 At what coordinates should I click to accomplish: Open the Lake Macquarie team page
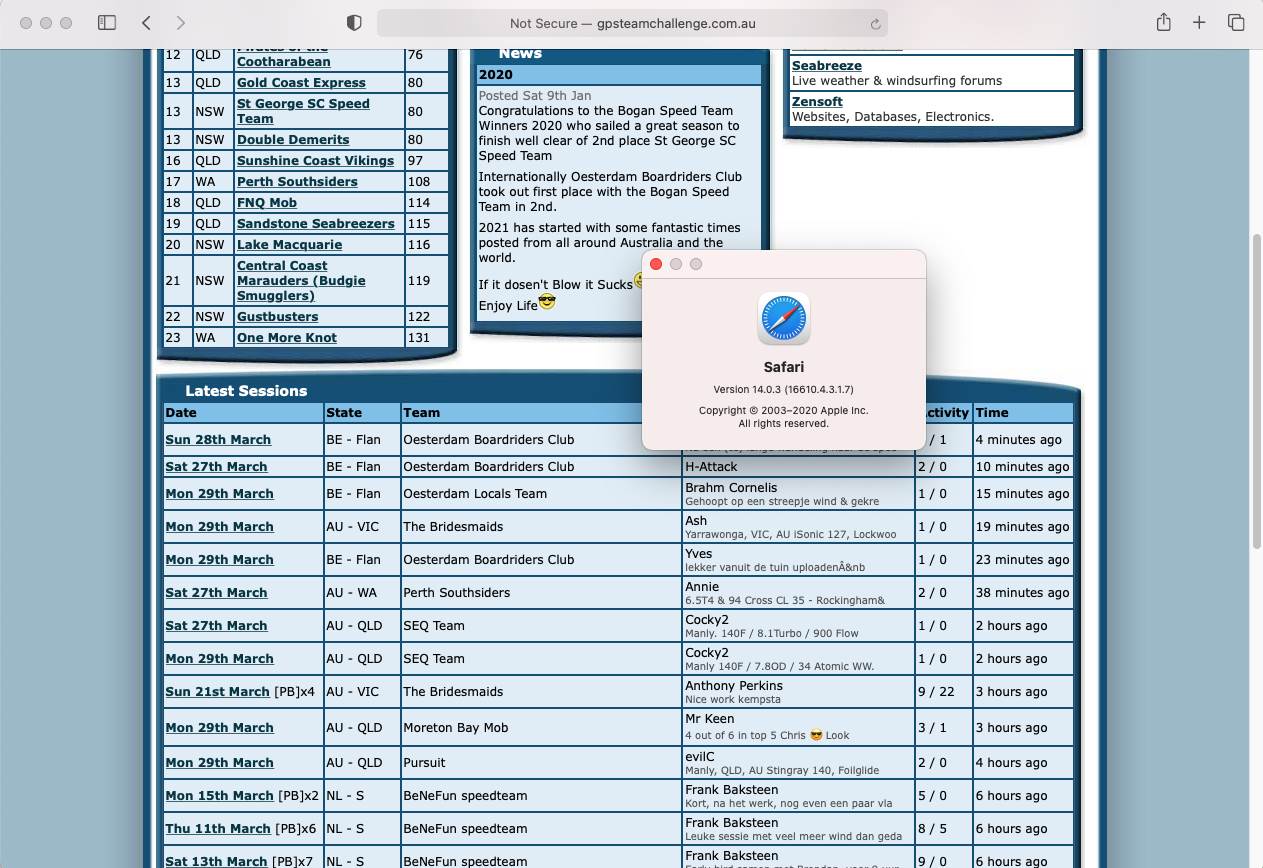point(289,244)
